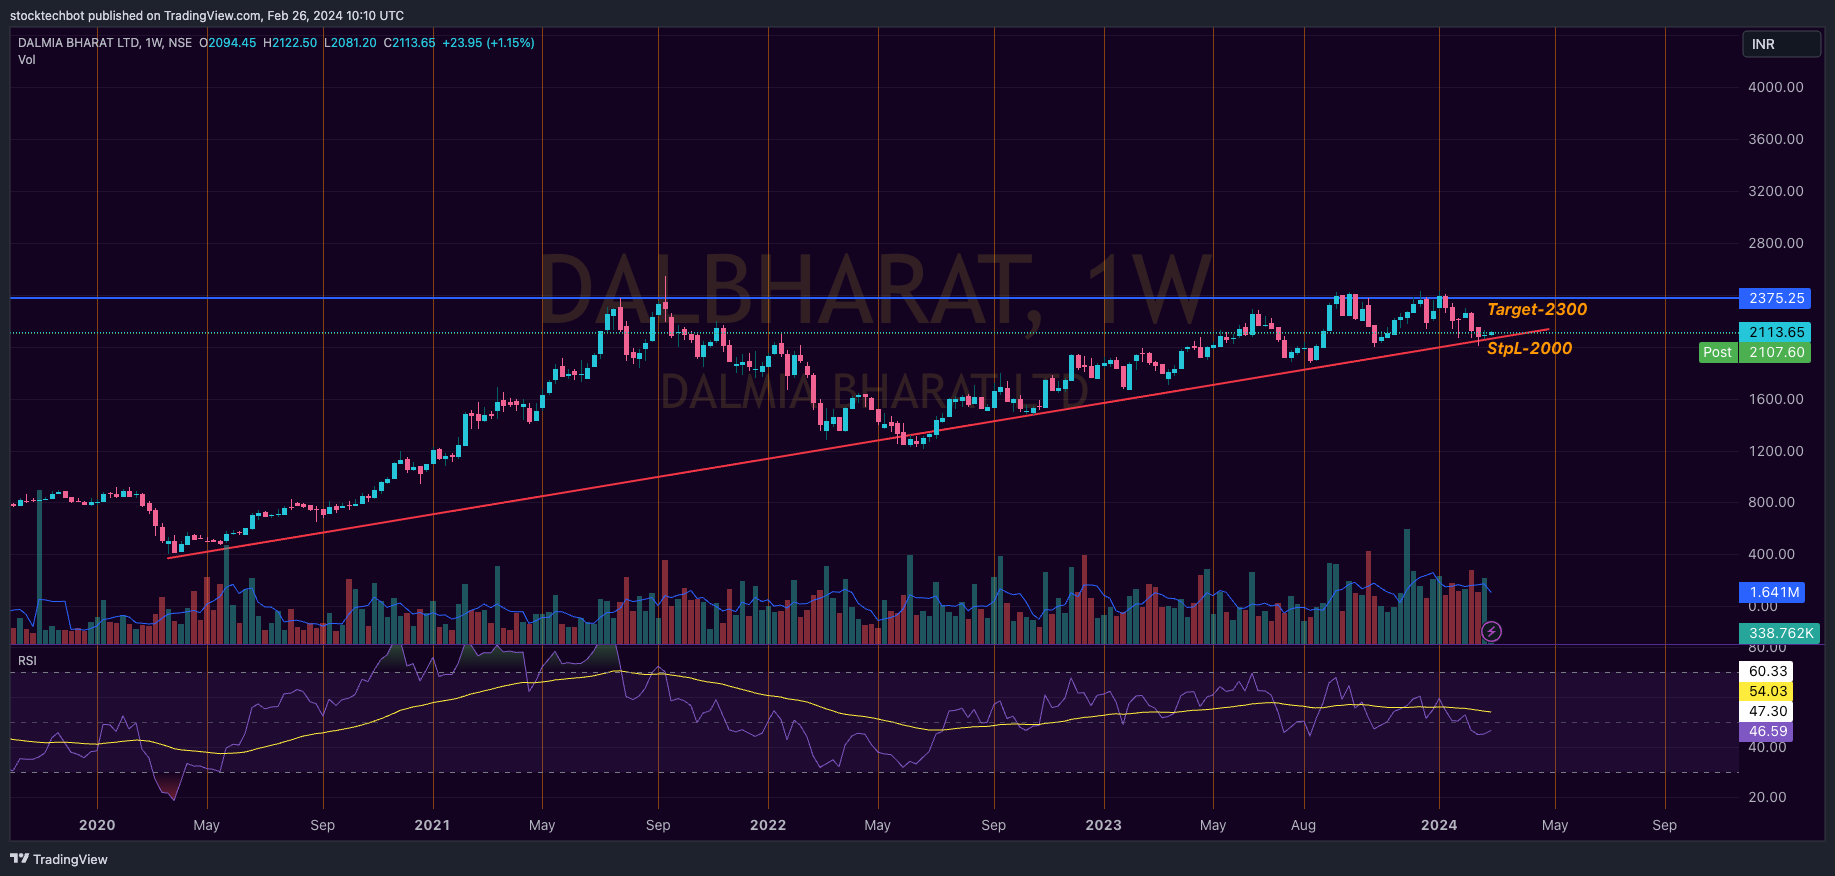Click the 2021 time axis label
This screenshot has width=1835, height=876.
432,825
